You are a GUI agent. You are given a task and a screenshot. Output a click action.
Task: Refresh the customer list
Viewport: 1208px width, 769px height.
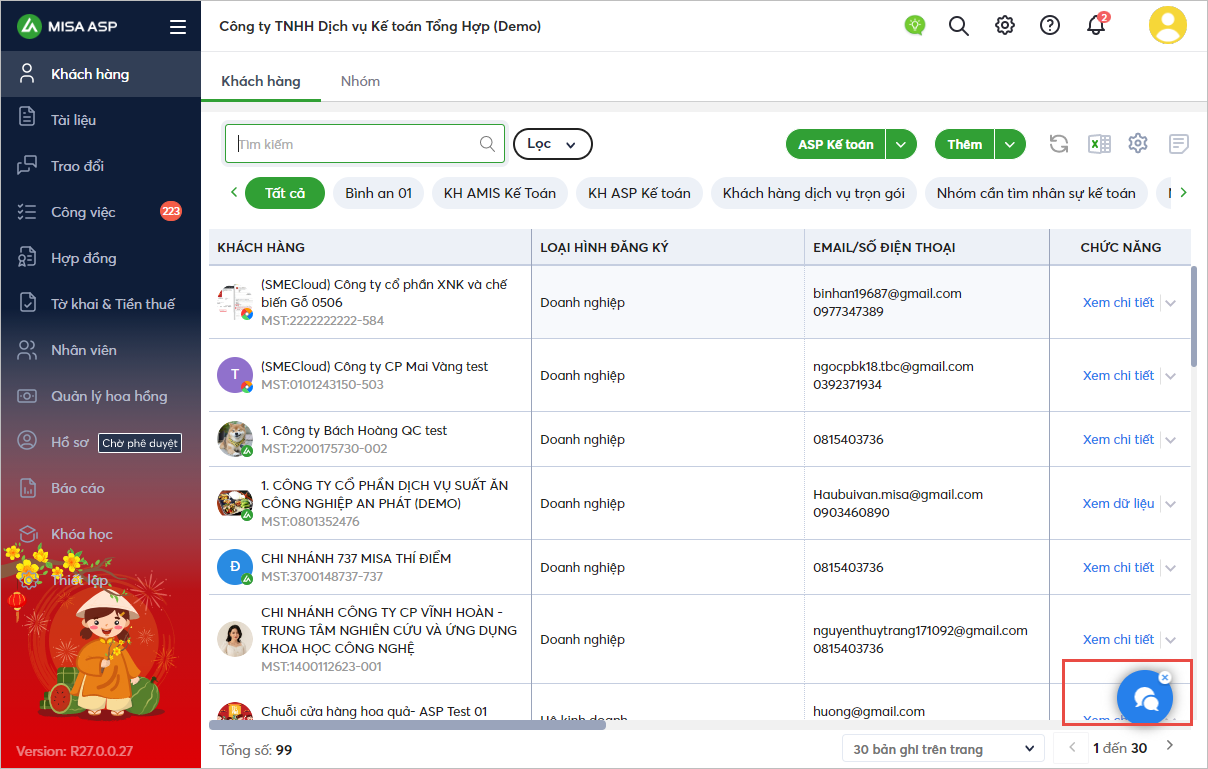[x=1059, y=144]
